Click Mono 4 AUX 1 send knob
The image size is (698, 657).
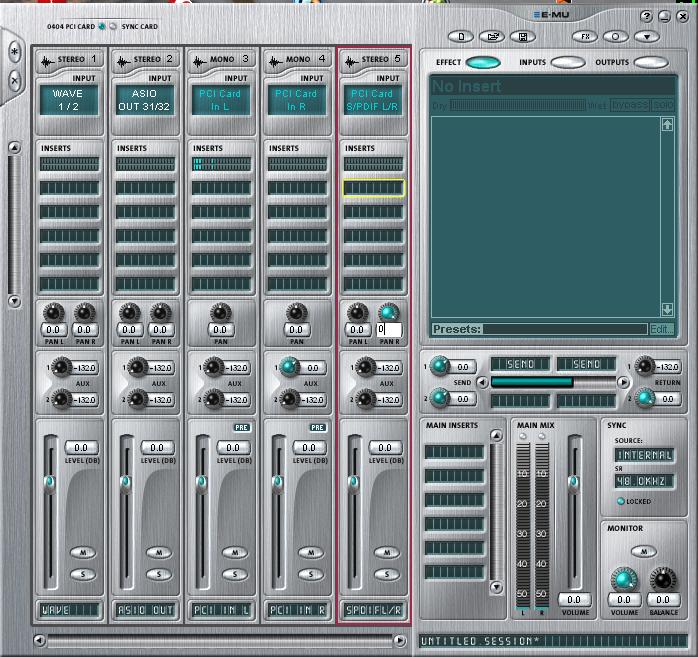tap(289, 367)
